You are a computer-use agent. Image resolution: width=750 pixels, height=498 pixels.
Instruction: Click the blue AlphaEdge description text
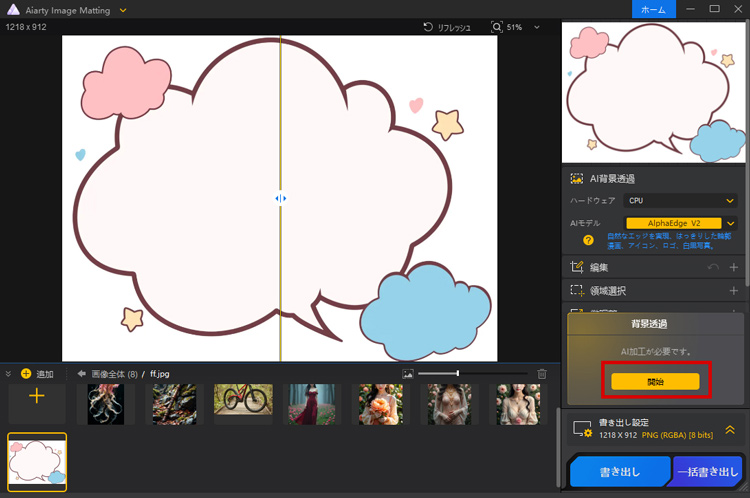[669, 241]
